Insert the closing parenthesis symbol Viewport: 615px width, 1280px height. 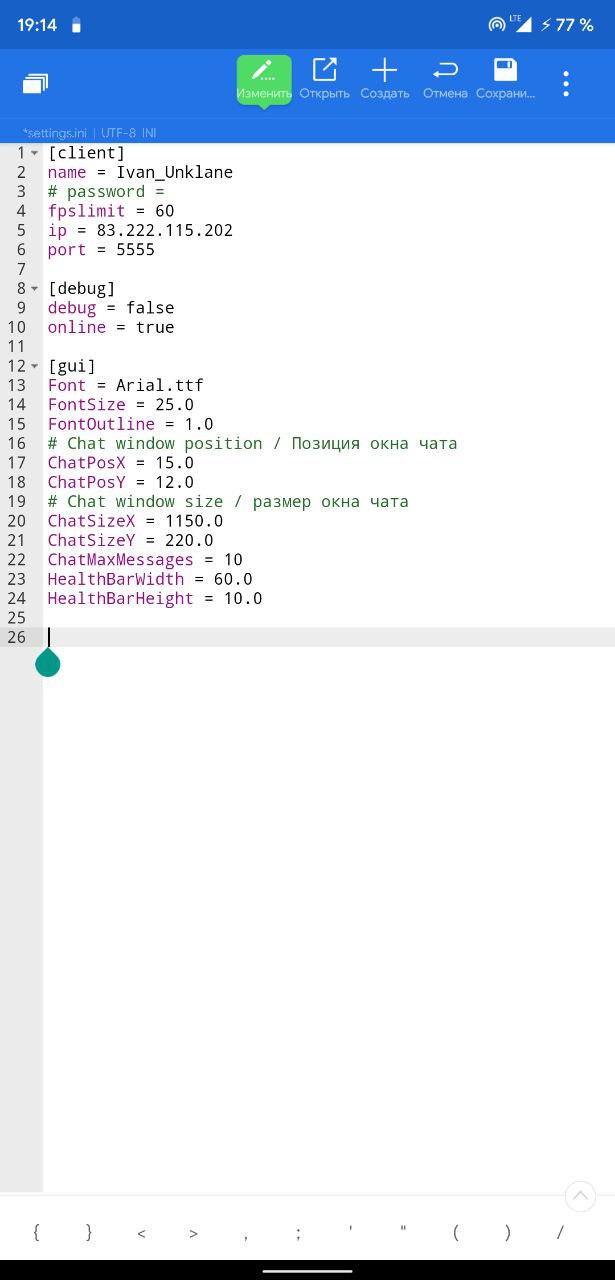click(508, 1233)
